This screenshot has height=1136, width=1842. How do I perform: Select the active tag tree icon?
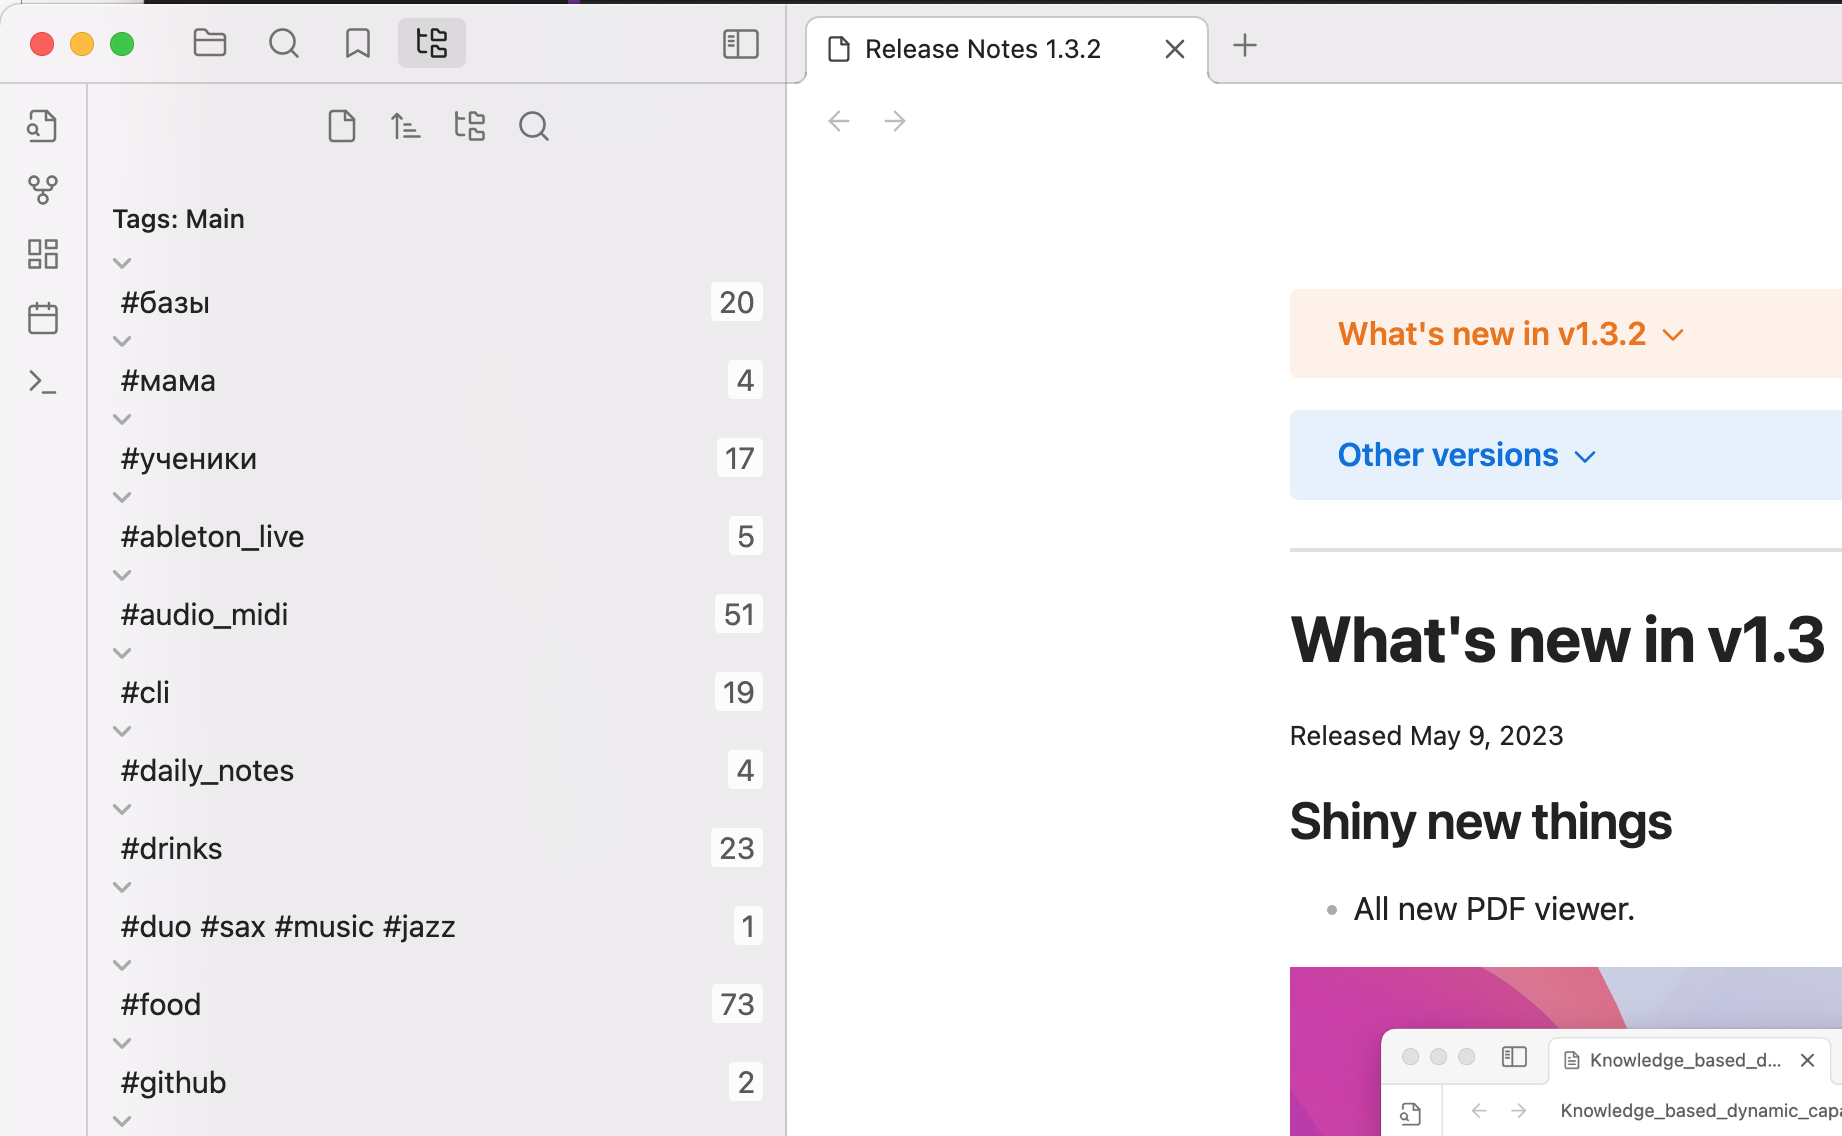431,43
